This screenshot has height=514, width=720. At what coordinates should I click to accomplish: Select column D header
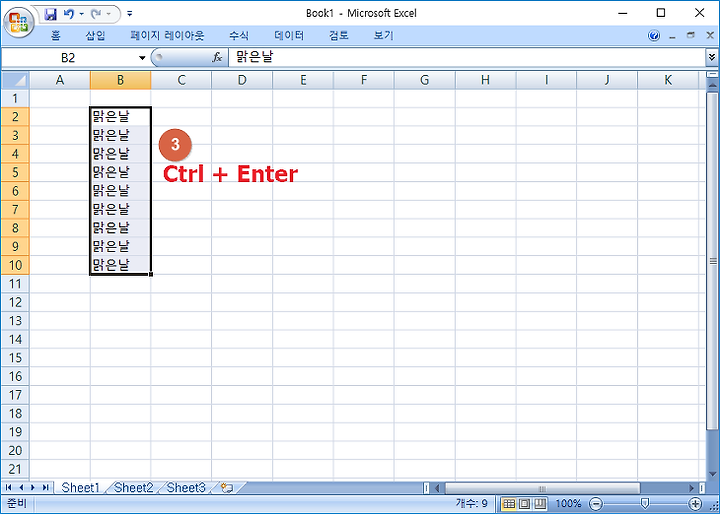click(x=242, y=80)
